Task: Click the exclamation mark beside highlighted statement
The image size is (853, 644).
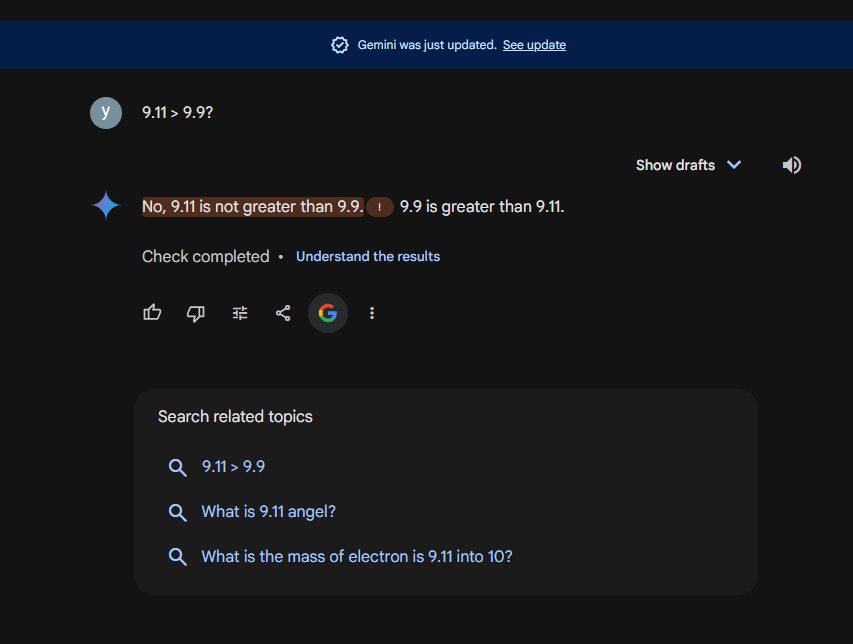Action: 380,207
